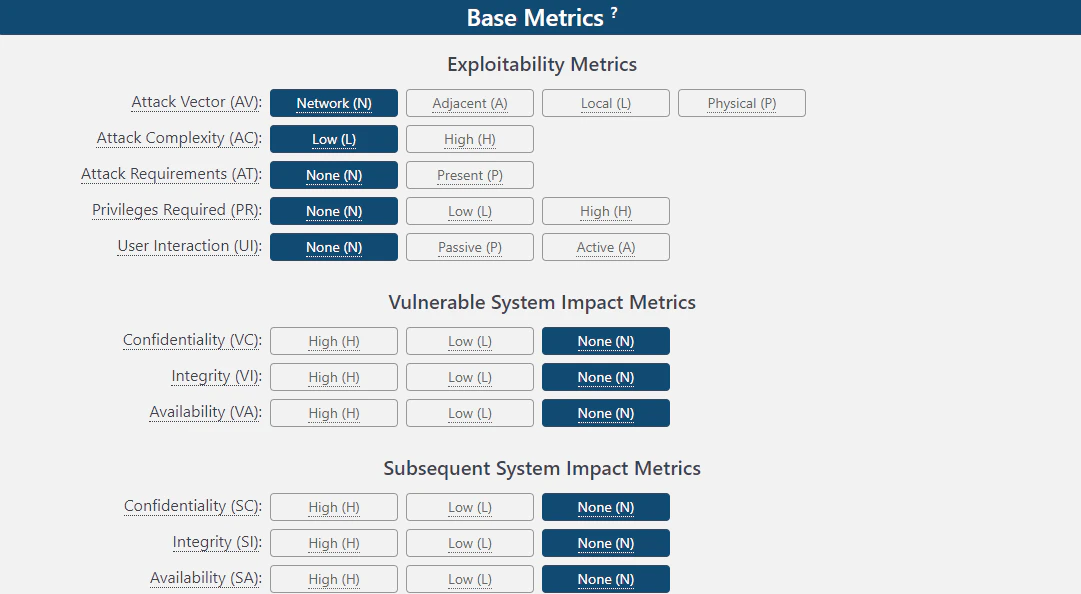Set Confidentiality (VC) to High (H)
This screenshot has height=594, width=1081.
point(334,341)
